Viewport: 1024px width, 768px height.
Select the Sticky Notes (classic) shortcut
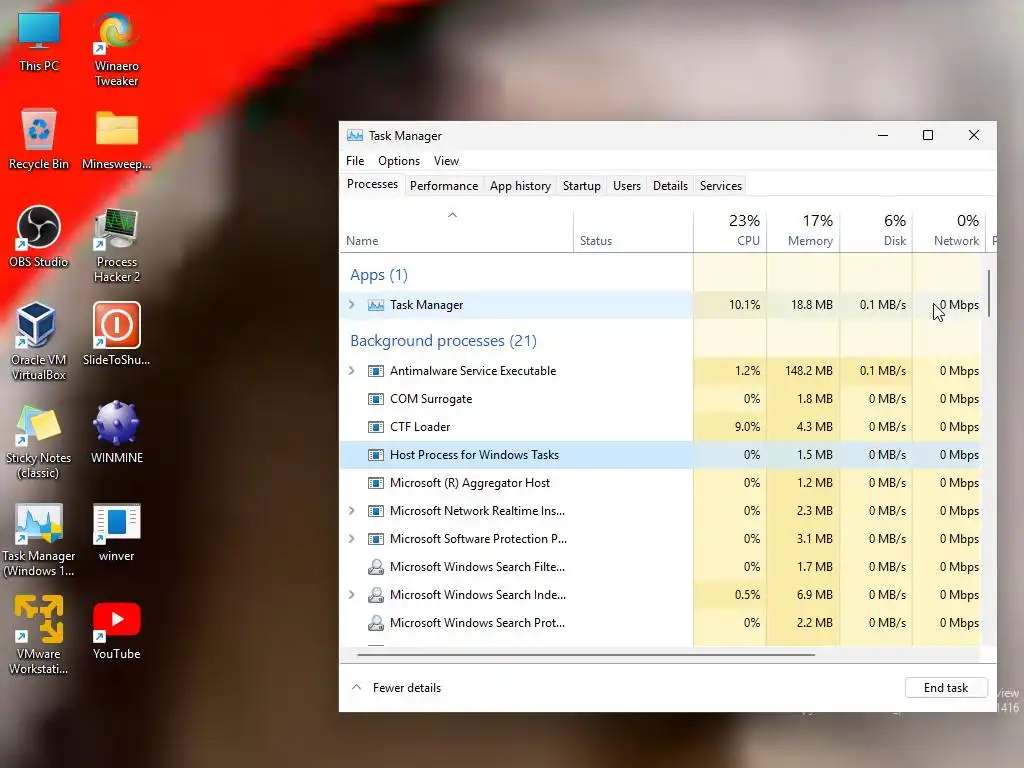pyautogui.click(x=39, y=441)
